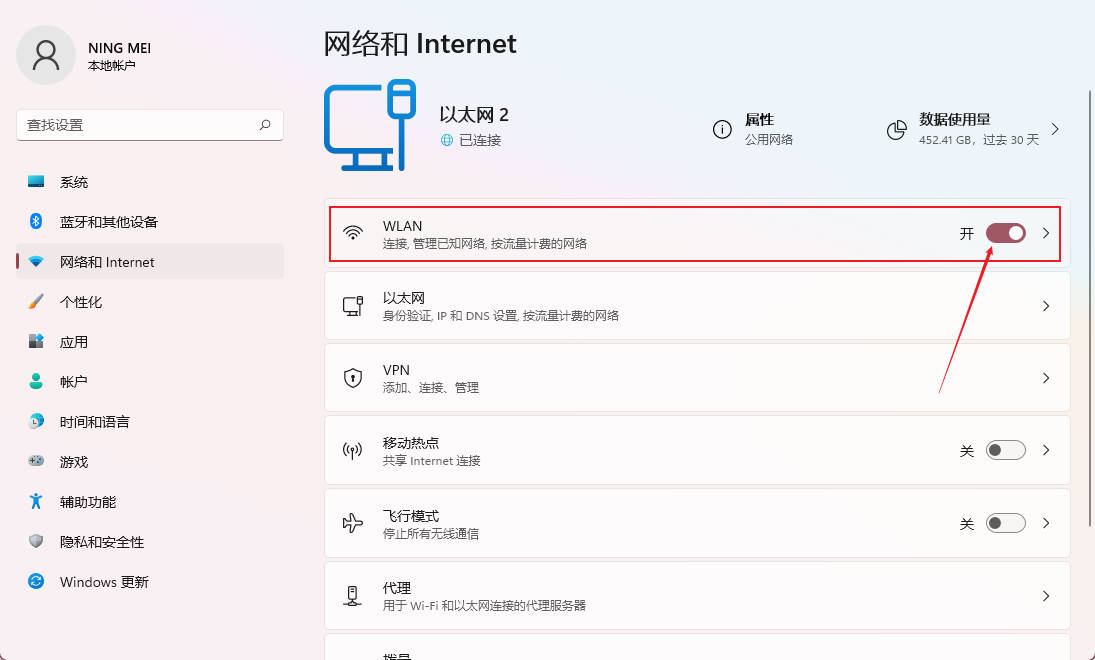This screenshot has height=660, width=1095.
Task: Select 帐户 text in the sidebar
Action: [x=73, y=382]
